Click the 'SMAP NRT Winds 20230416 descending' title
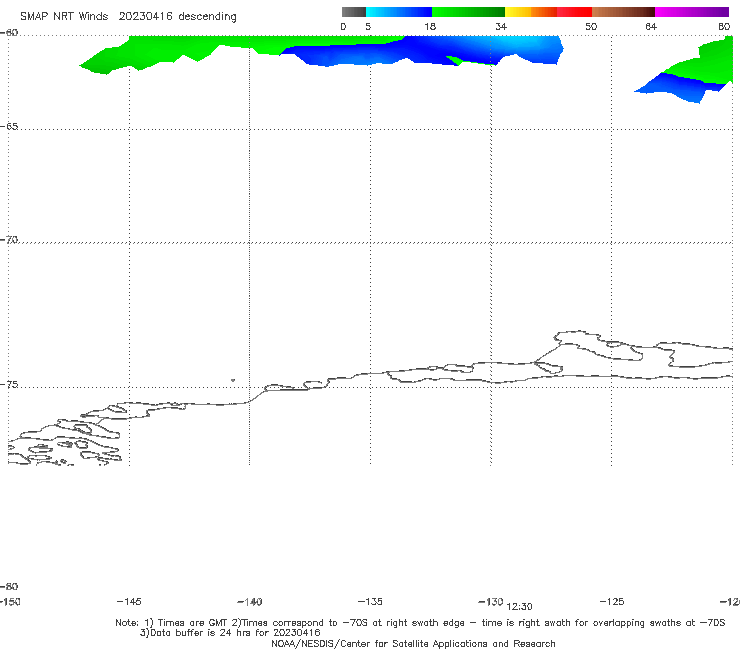Viewport: 740px width, 650px height. (128, 17)
